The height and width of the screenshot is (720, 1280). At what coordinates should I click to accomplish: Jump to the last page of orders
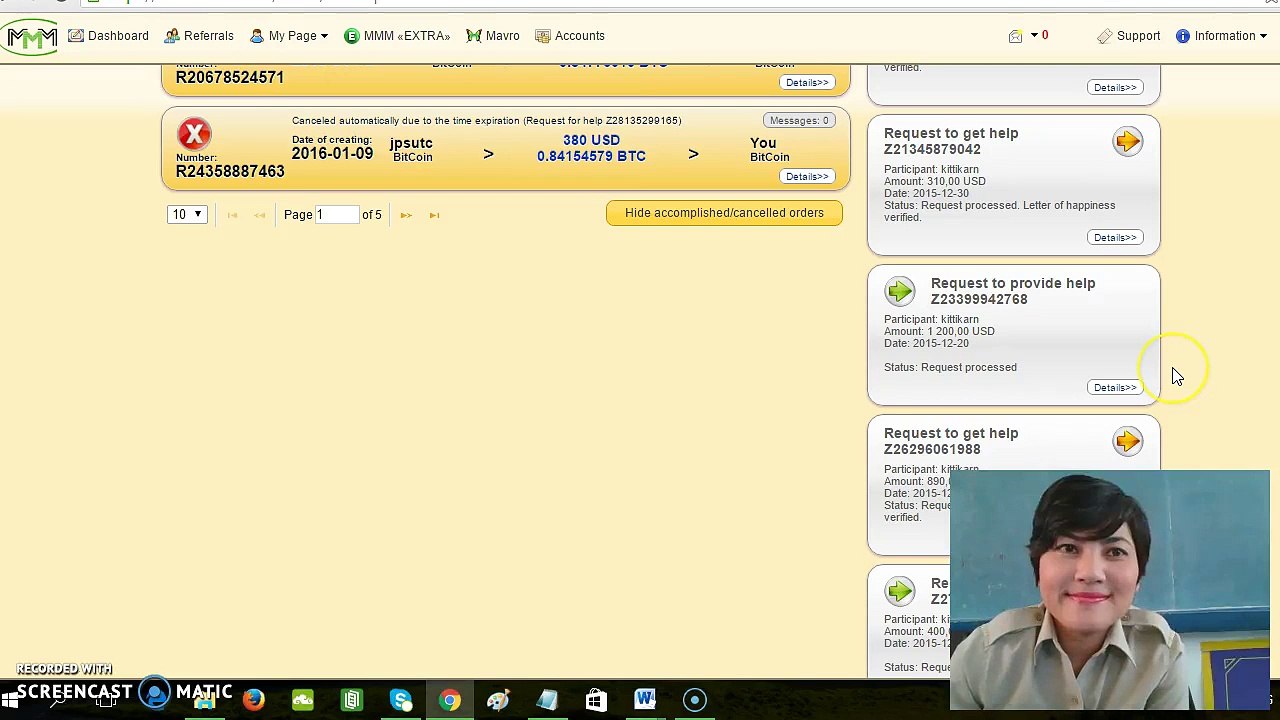434,215
